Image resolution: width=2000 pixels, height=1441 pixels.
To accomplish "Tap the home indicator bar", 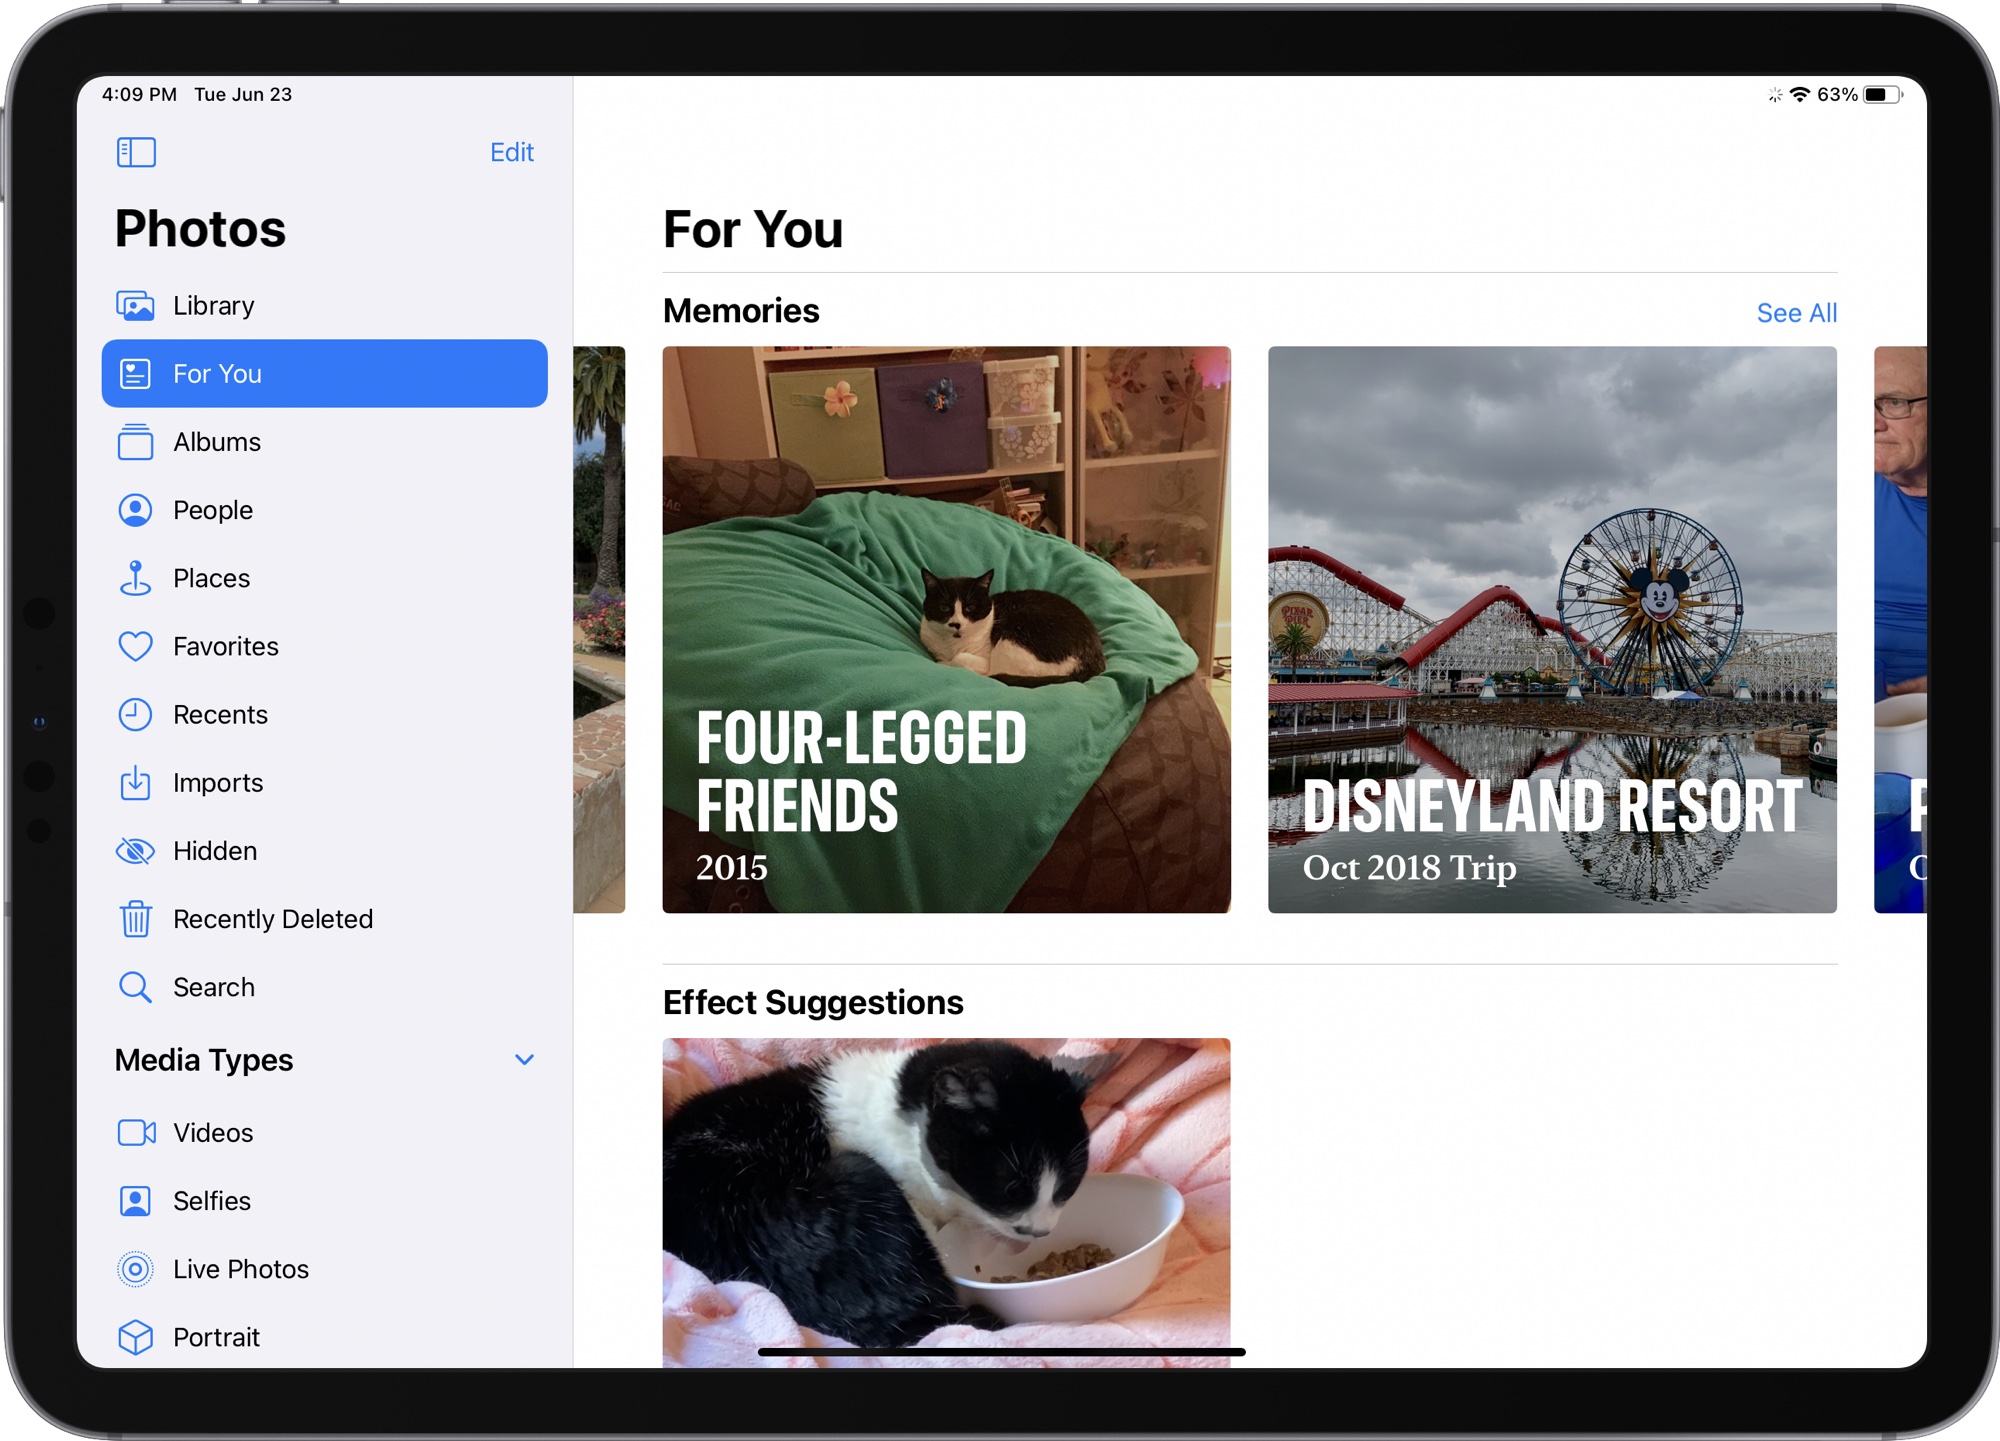I will tap(1001, 1352).
